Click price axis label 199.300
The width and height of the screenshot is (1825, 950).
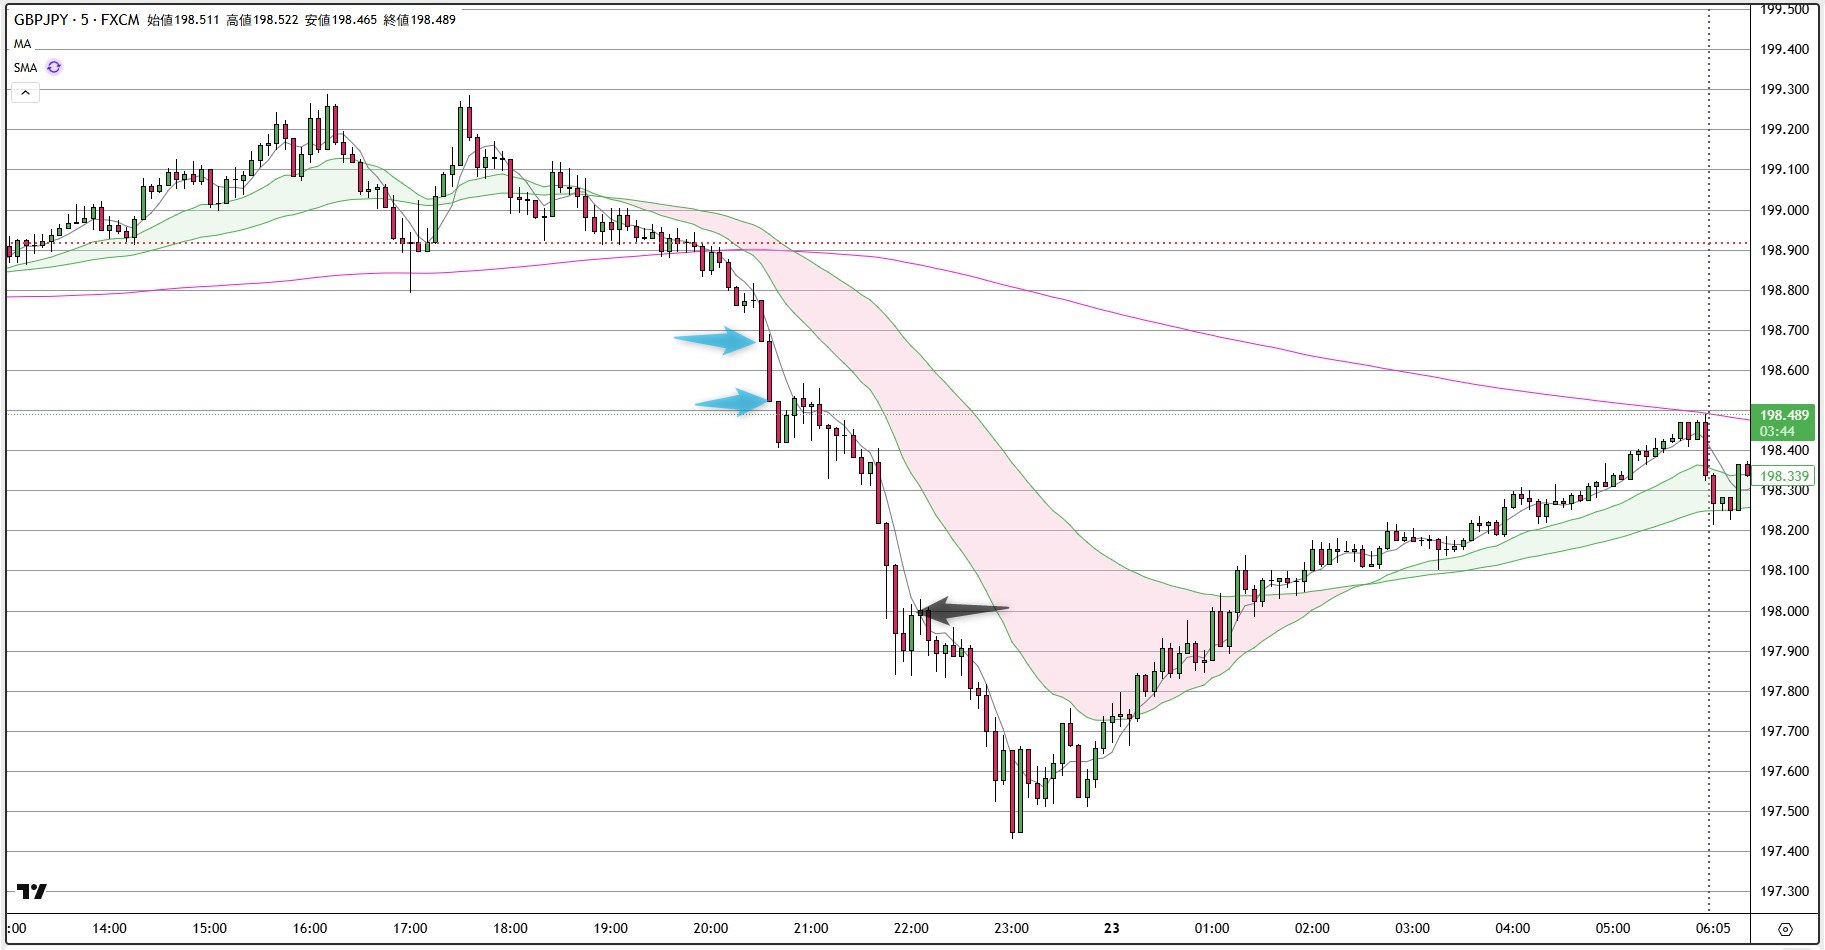coord(1784,89)
